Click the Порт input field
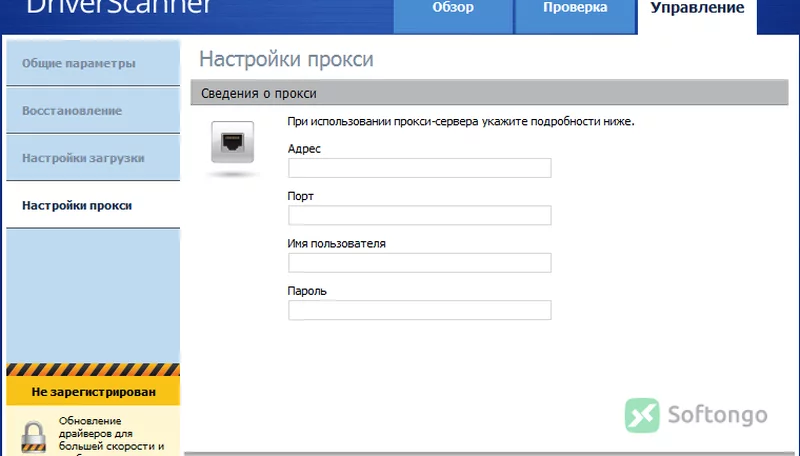Screen dimensions: 800x456 [419, 215]
